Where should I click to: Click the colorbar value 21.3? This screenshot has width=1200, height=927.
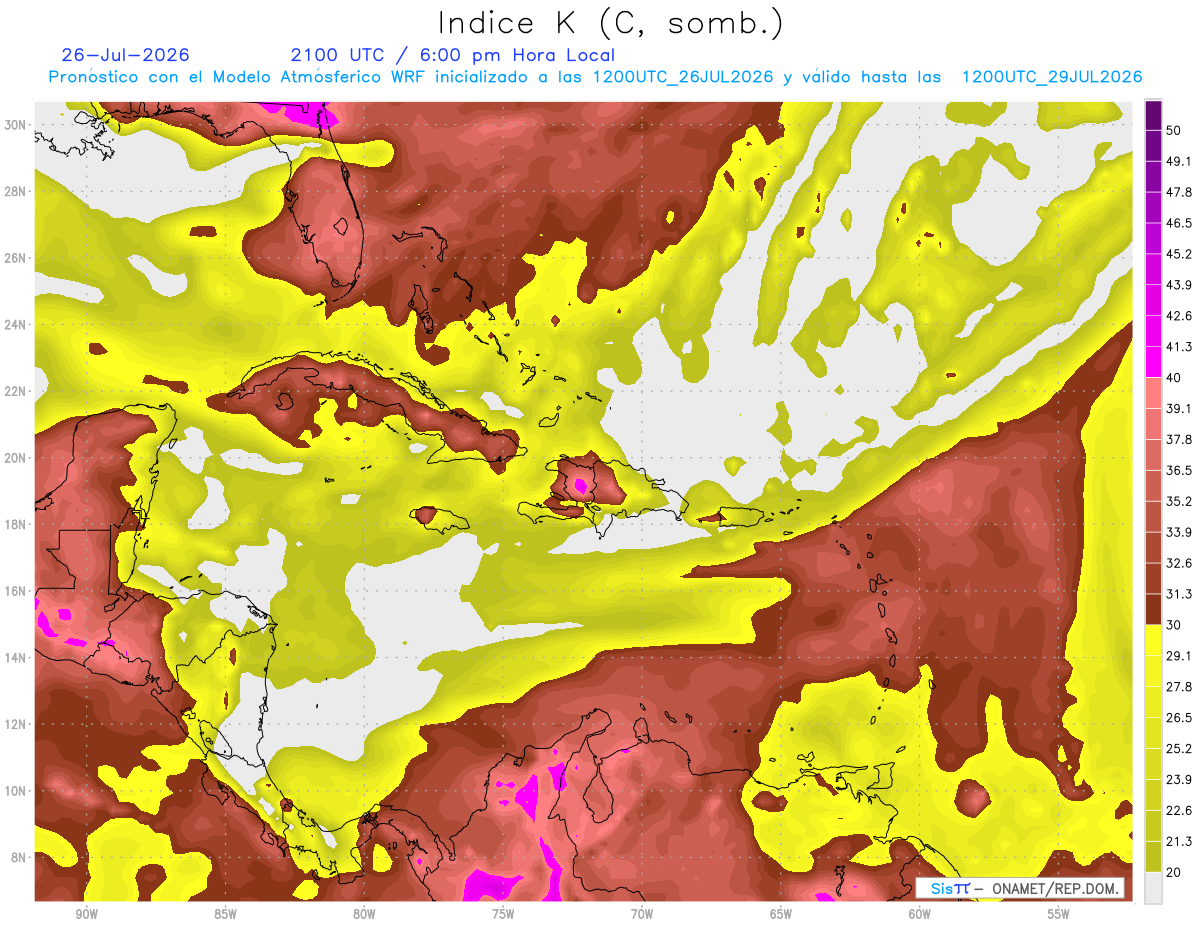pos(1180,841)
